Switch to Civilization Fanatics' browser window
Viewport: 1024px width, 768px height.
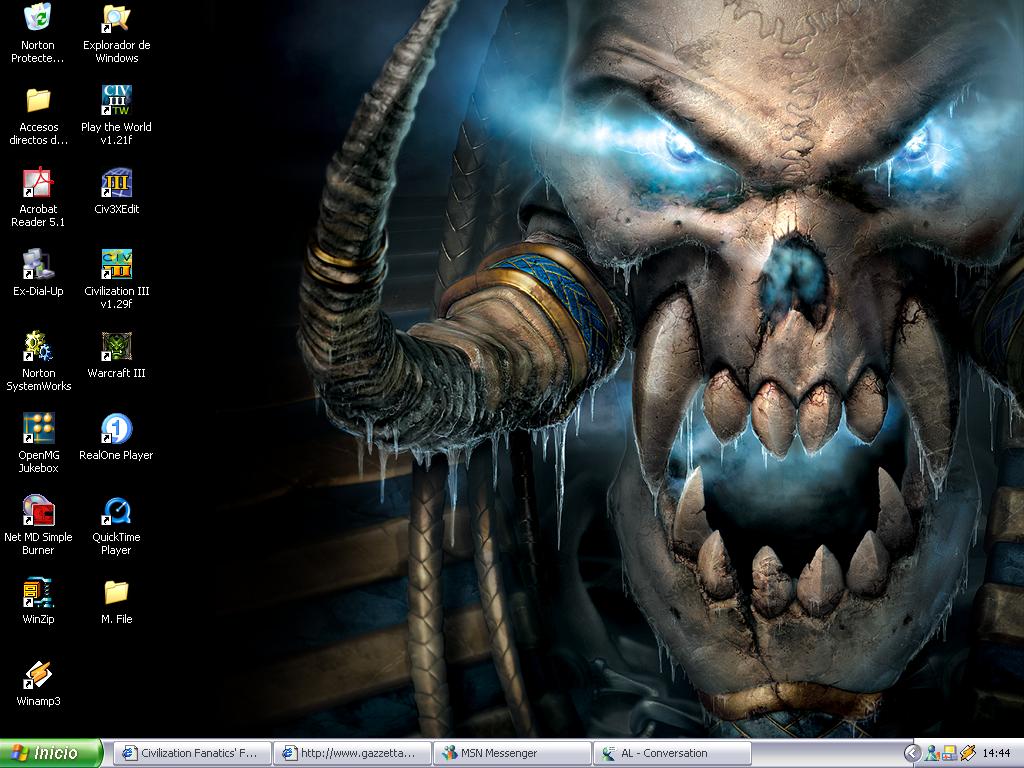coord(193,753)
